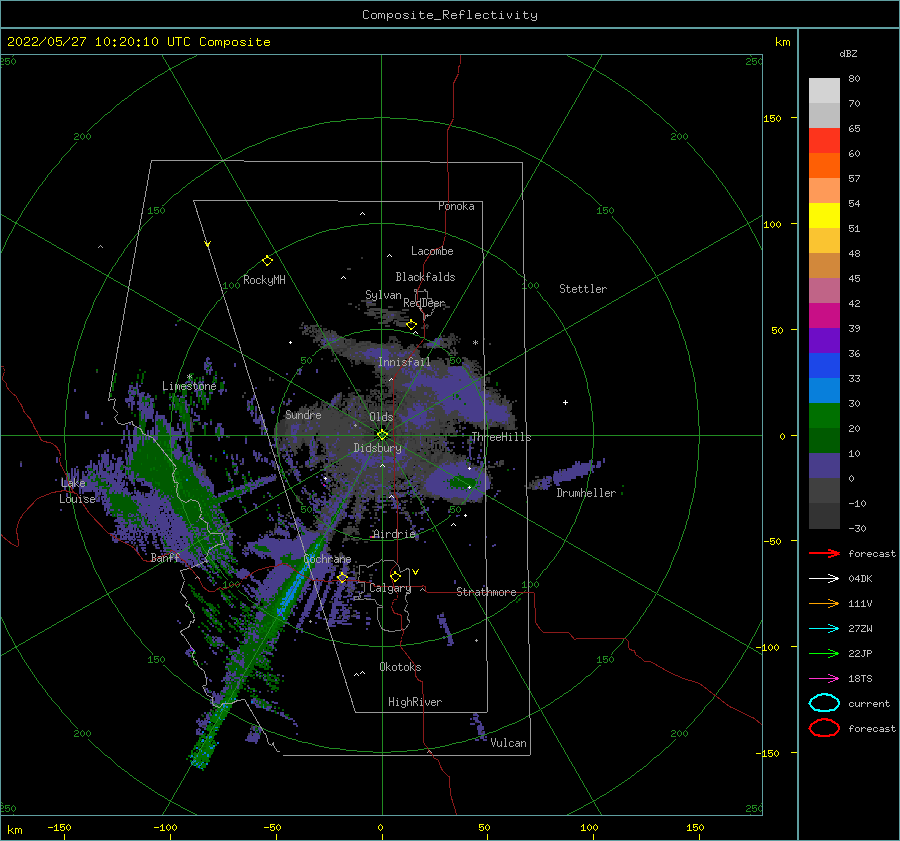The width and height of the screenshot is (900, 841).
Task: Click the Sylvan label
Action: pos(383,295)
